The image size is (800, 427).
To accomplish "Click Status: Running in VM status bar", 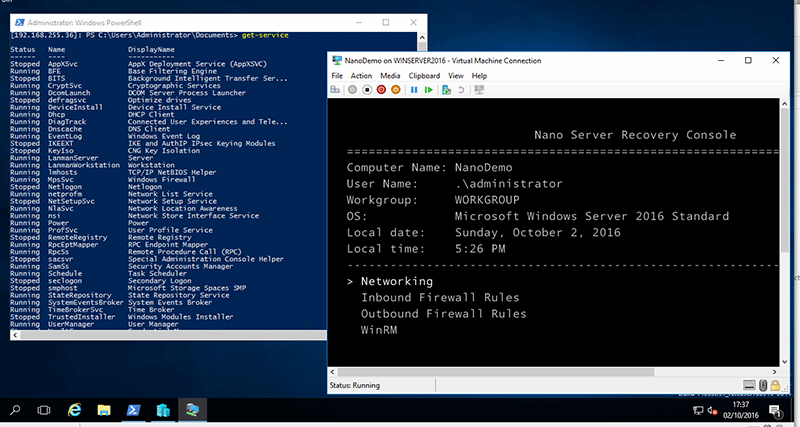I will pos(355,385).
